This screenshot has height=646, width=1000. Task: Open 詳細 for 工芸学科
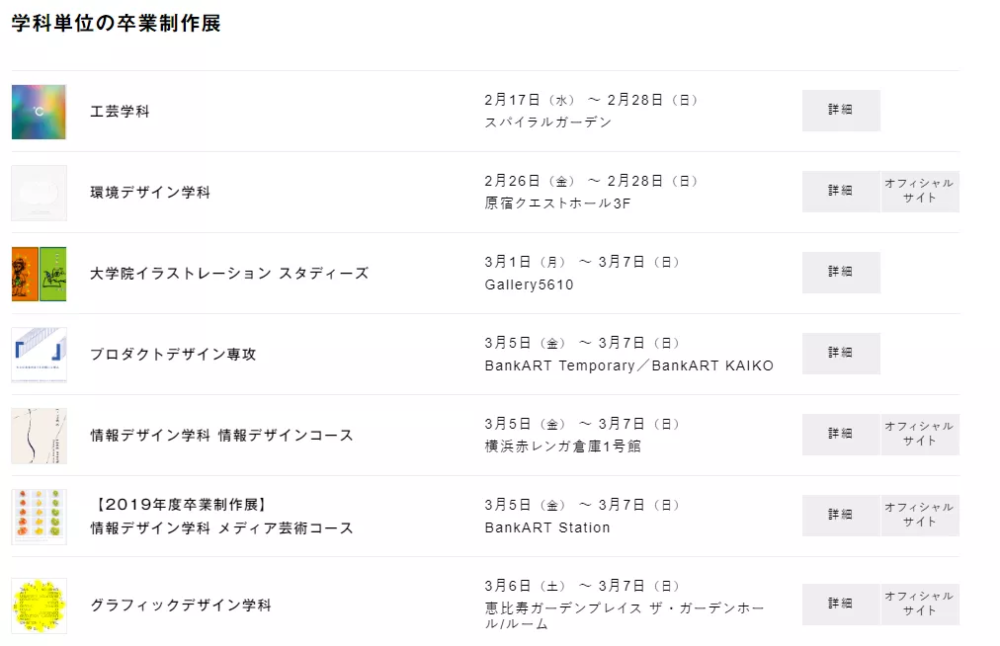(840, 111)
